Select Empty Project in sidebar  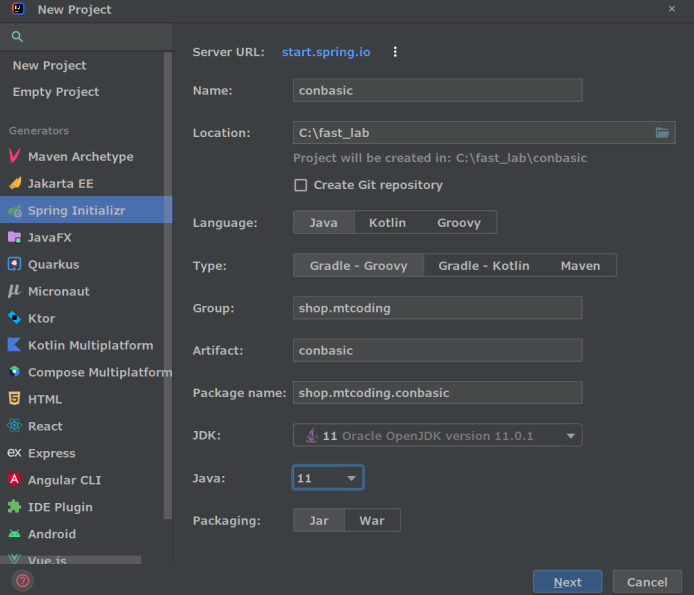click(56, 92)
